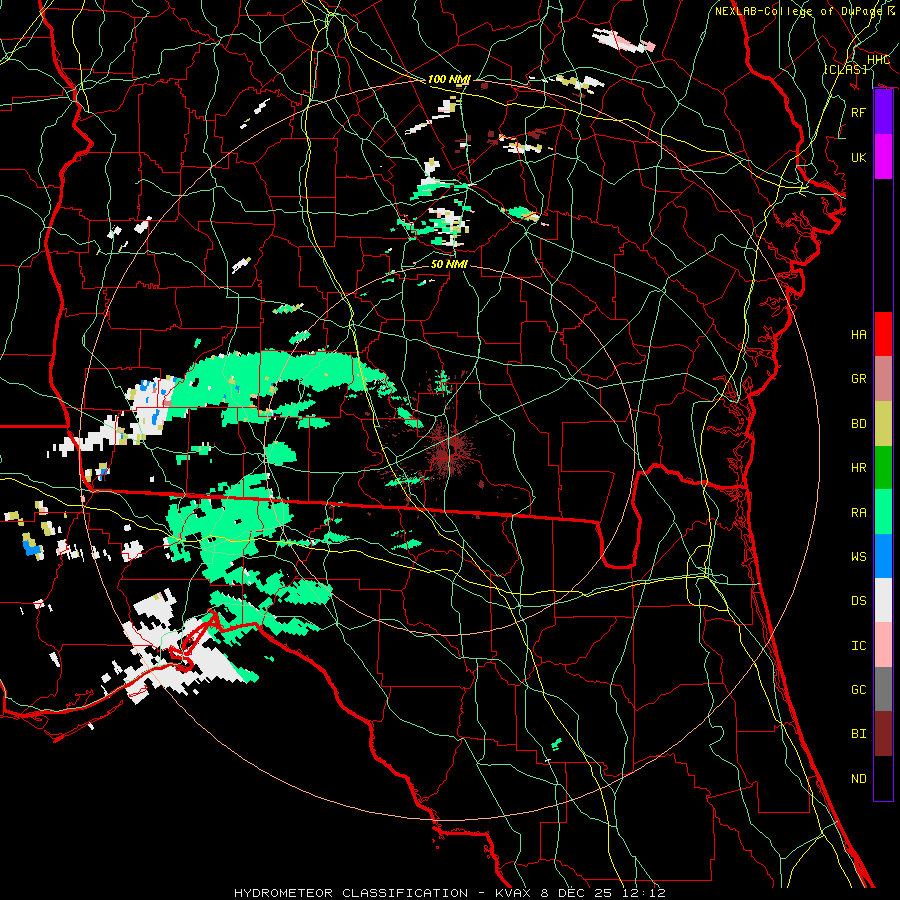Click the Hydrometeor Classification KVAX title text
Screen dimensions: 900x900
(x=449, y=893)
